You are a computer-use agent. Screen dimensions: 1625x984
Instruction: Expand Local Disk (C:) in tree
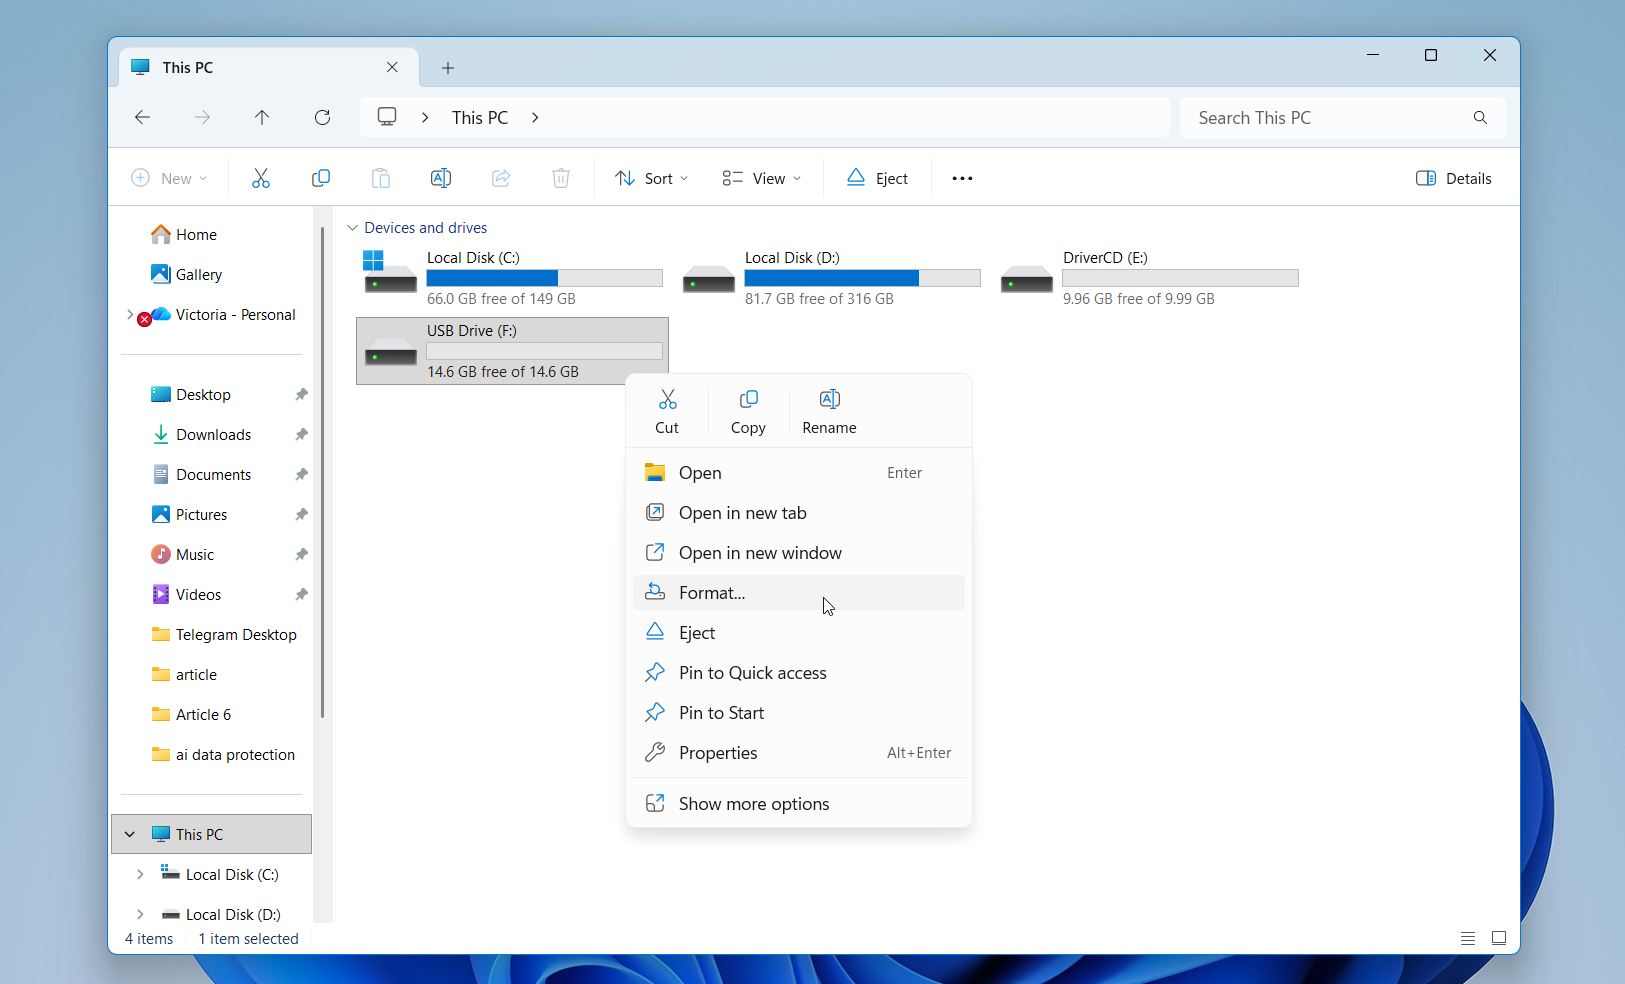[x=140, y=874]
